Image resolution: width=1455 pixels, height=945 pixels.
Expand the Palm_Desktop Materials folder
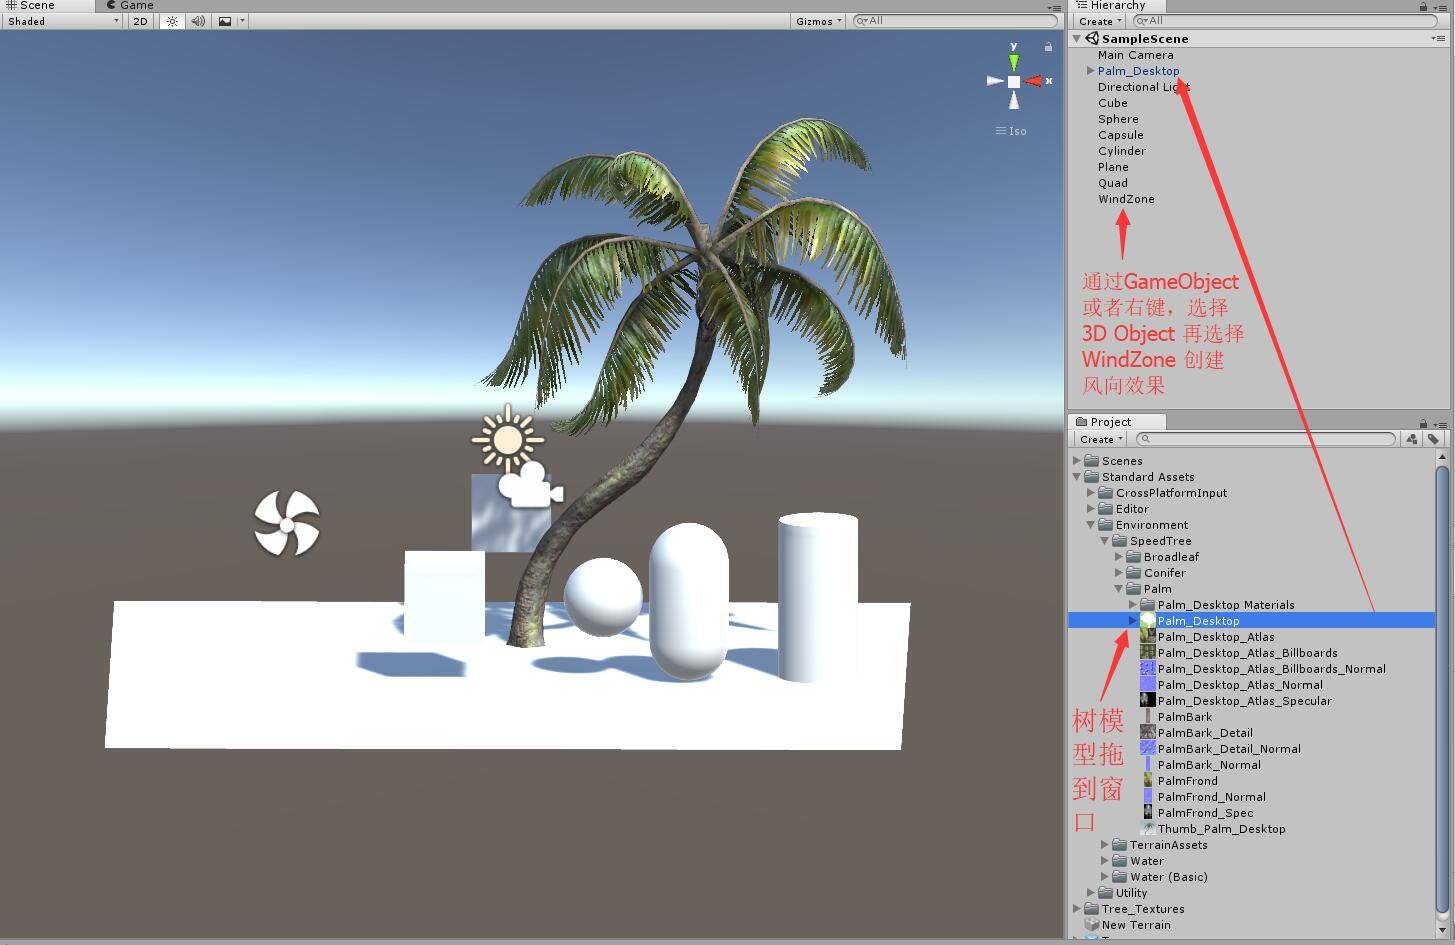tap(1133, 605)
